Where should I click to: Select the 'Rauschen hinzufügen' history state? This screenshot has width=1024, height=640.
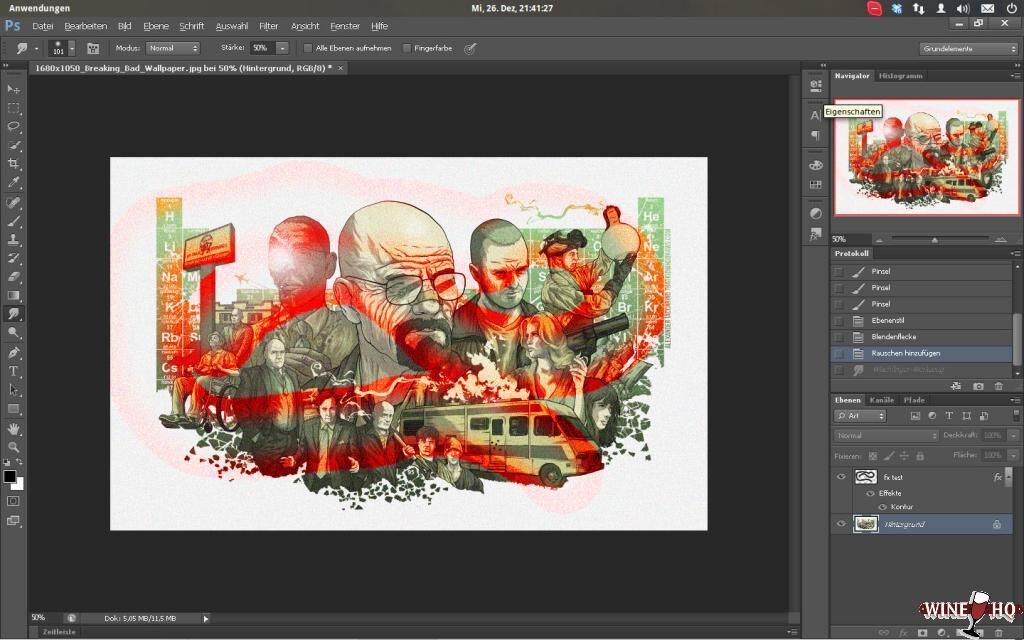click(922, 353)
